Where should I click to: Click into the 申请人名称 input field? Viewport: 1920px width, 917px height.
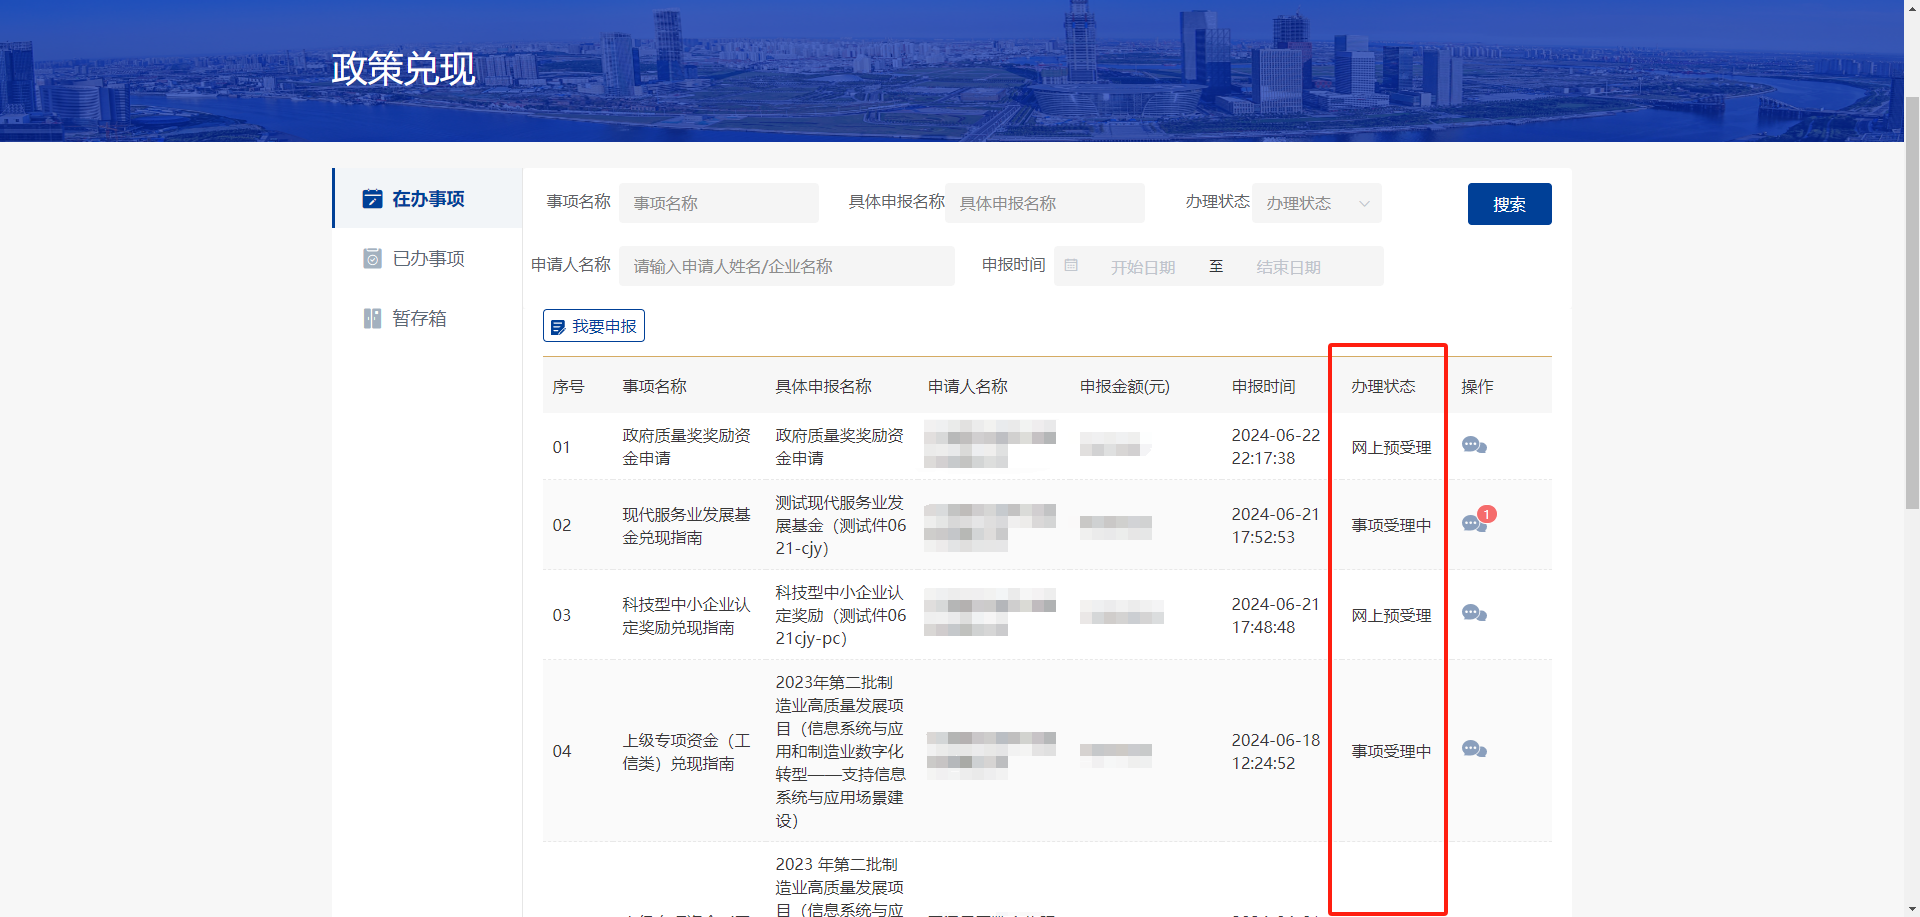(x=786, y=266)
